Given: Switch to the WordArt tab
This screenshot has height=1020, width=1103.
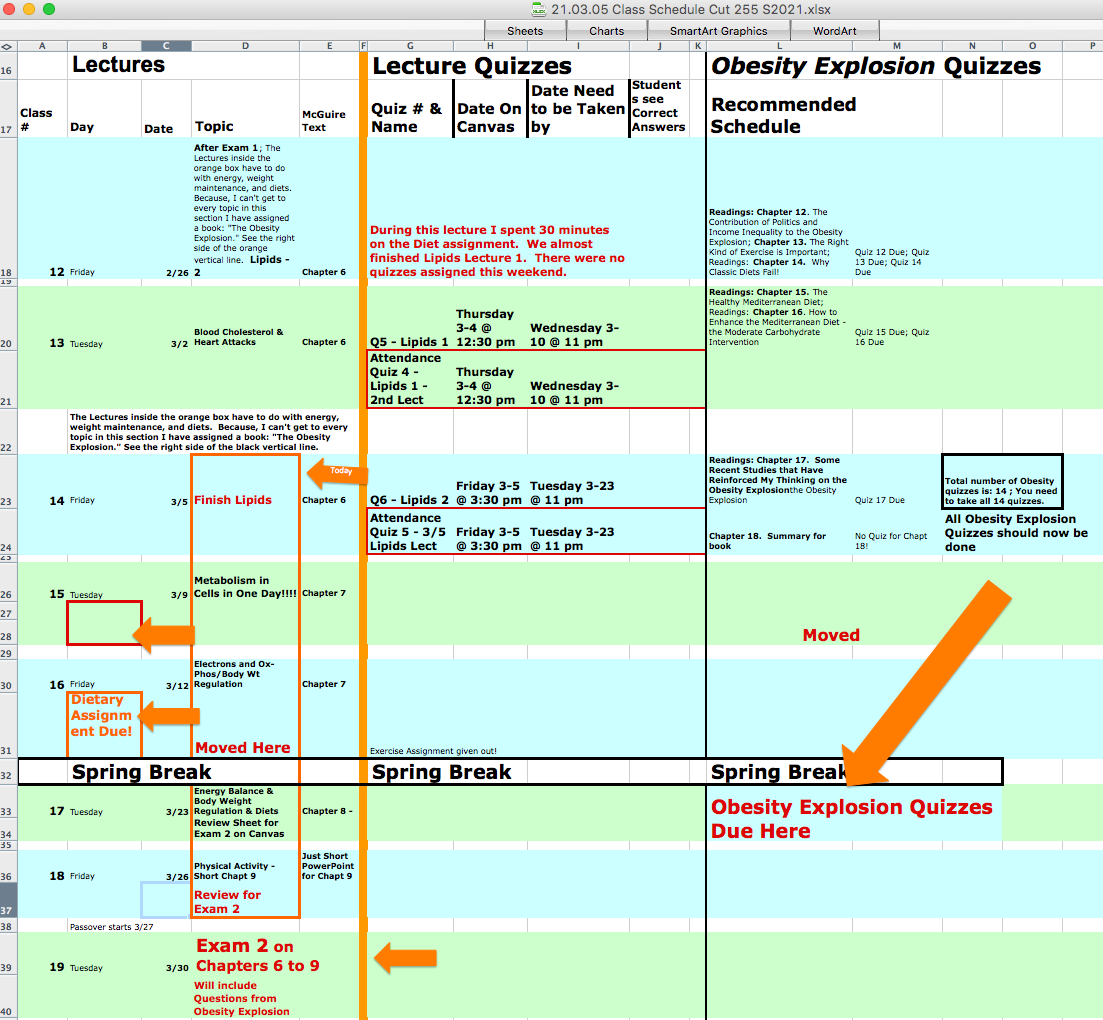Looking at the screenshot, I should pyautogui.click(x=834, y=31).
